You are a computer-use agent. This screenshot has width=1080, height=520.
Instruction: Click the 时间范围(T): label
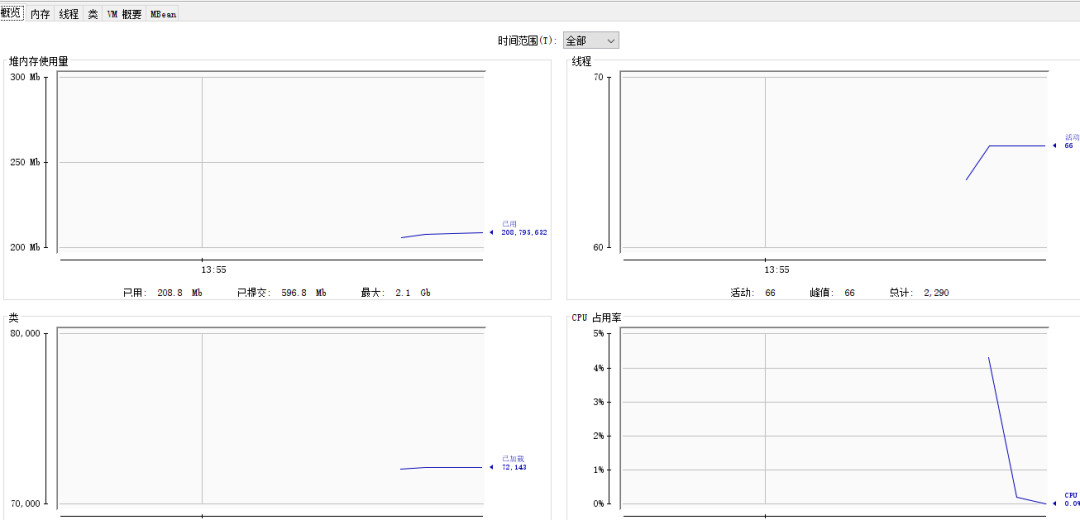tap(526, 41)
